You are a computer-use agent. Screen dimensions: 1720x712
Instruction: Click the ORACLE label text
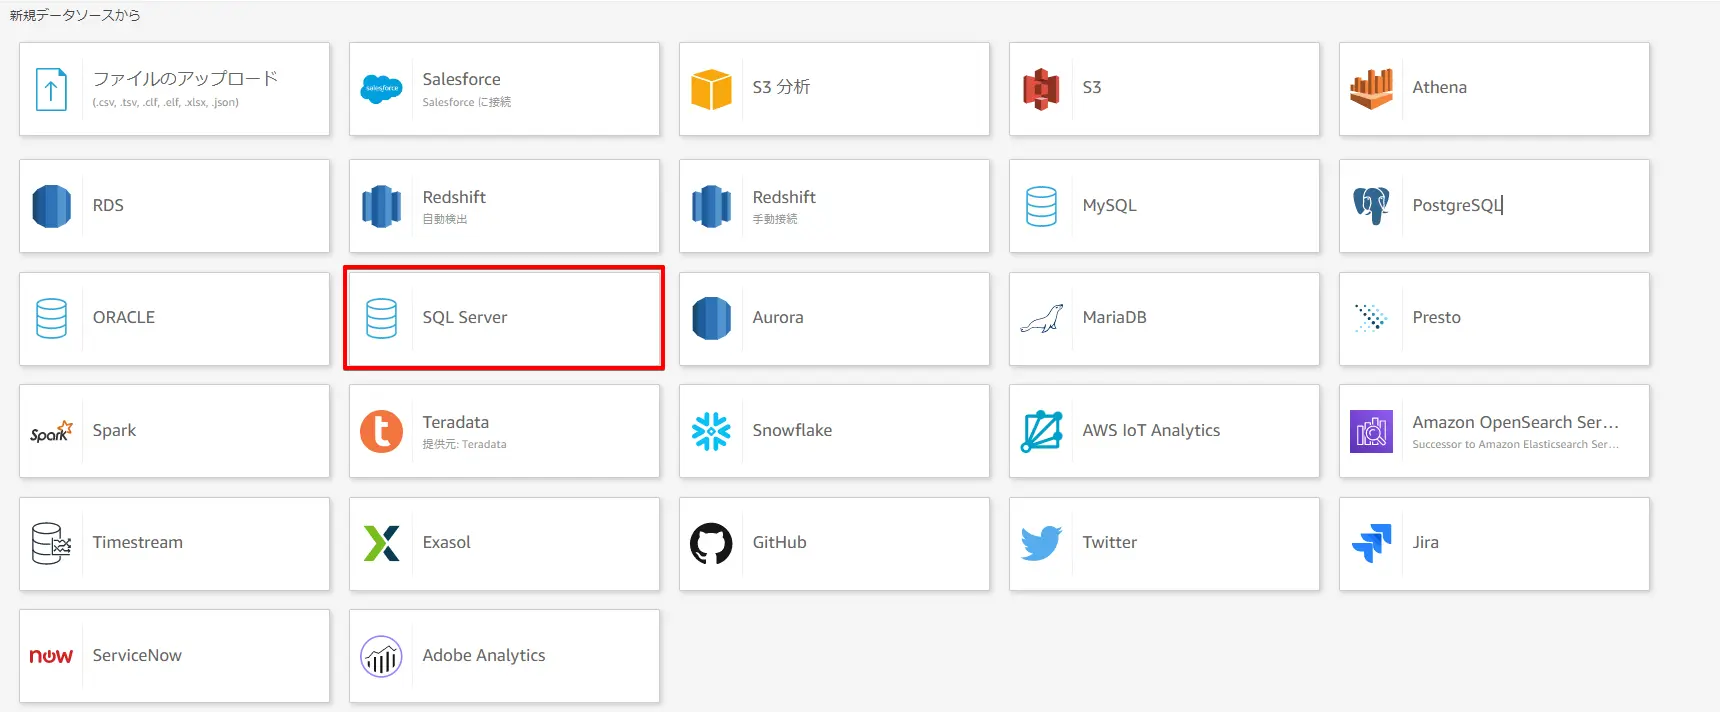[124, 317]
